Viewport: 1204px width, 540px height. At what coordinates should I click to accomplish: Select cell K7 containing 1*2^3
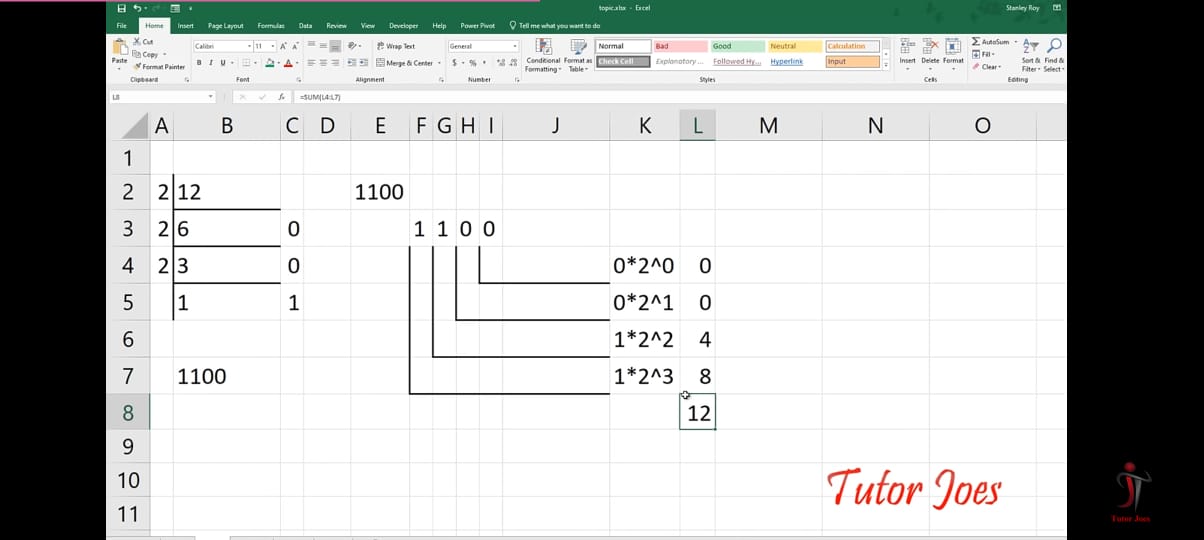pyautogui.click(x=644, y=376)
